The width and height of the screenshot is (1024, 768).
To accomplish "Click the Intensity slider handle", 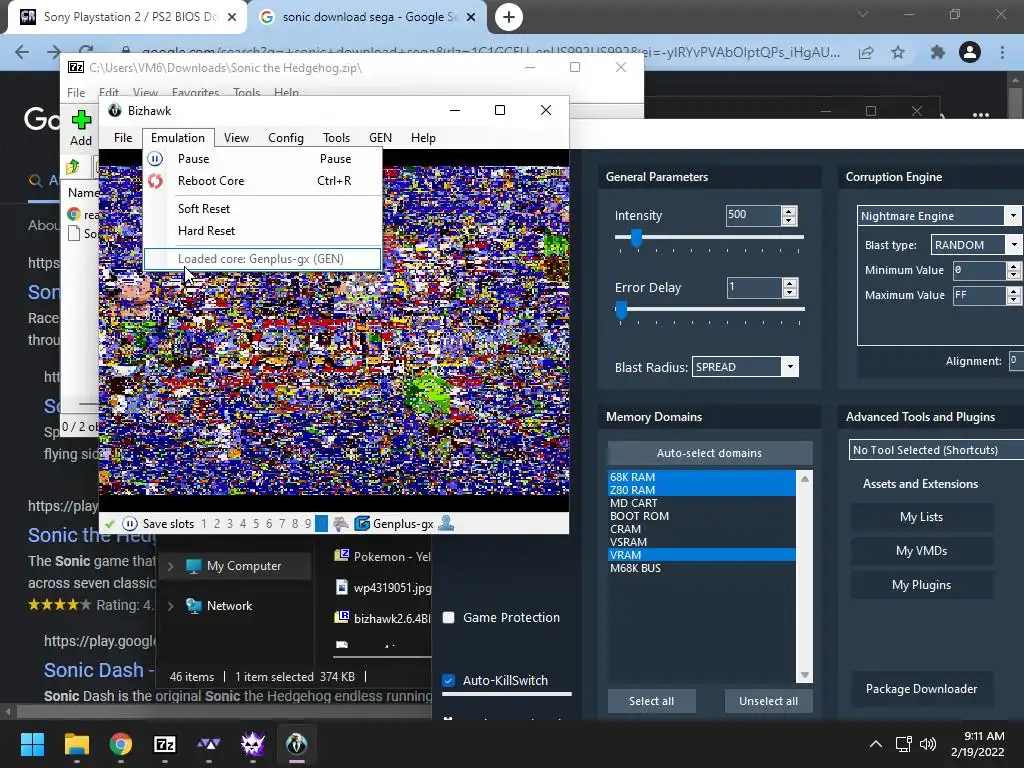I will coord(636,238).
